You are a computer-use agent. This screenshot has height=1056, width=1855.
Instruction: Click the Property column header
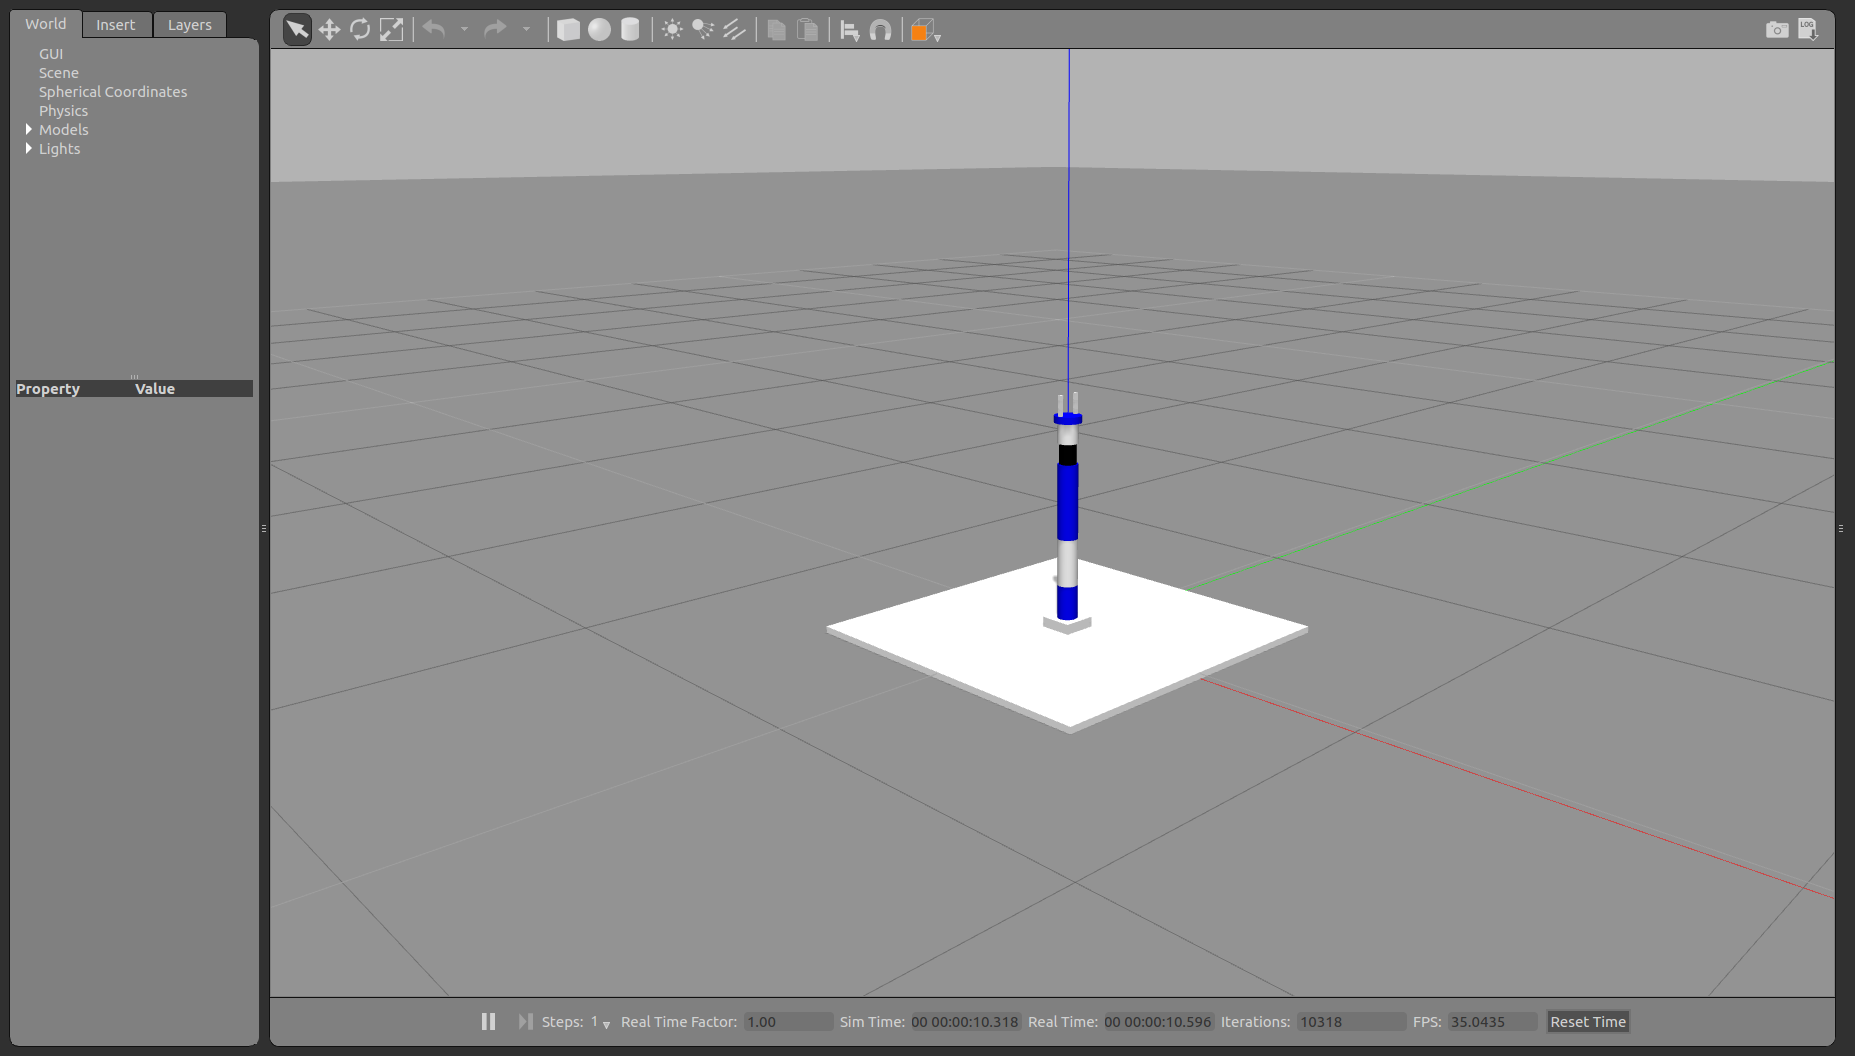coord(48,389)
